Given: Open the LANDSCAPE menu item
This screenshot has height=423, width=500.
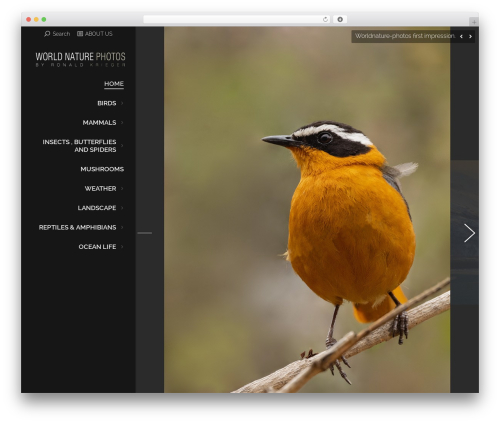Looking at the screenshot, I should point(97,208).
